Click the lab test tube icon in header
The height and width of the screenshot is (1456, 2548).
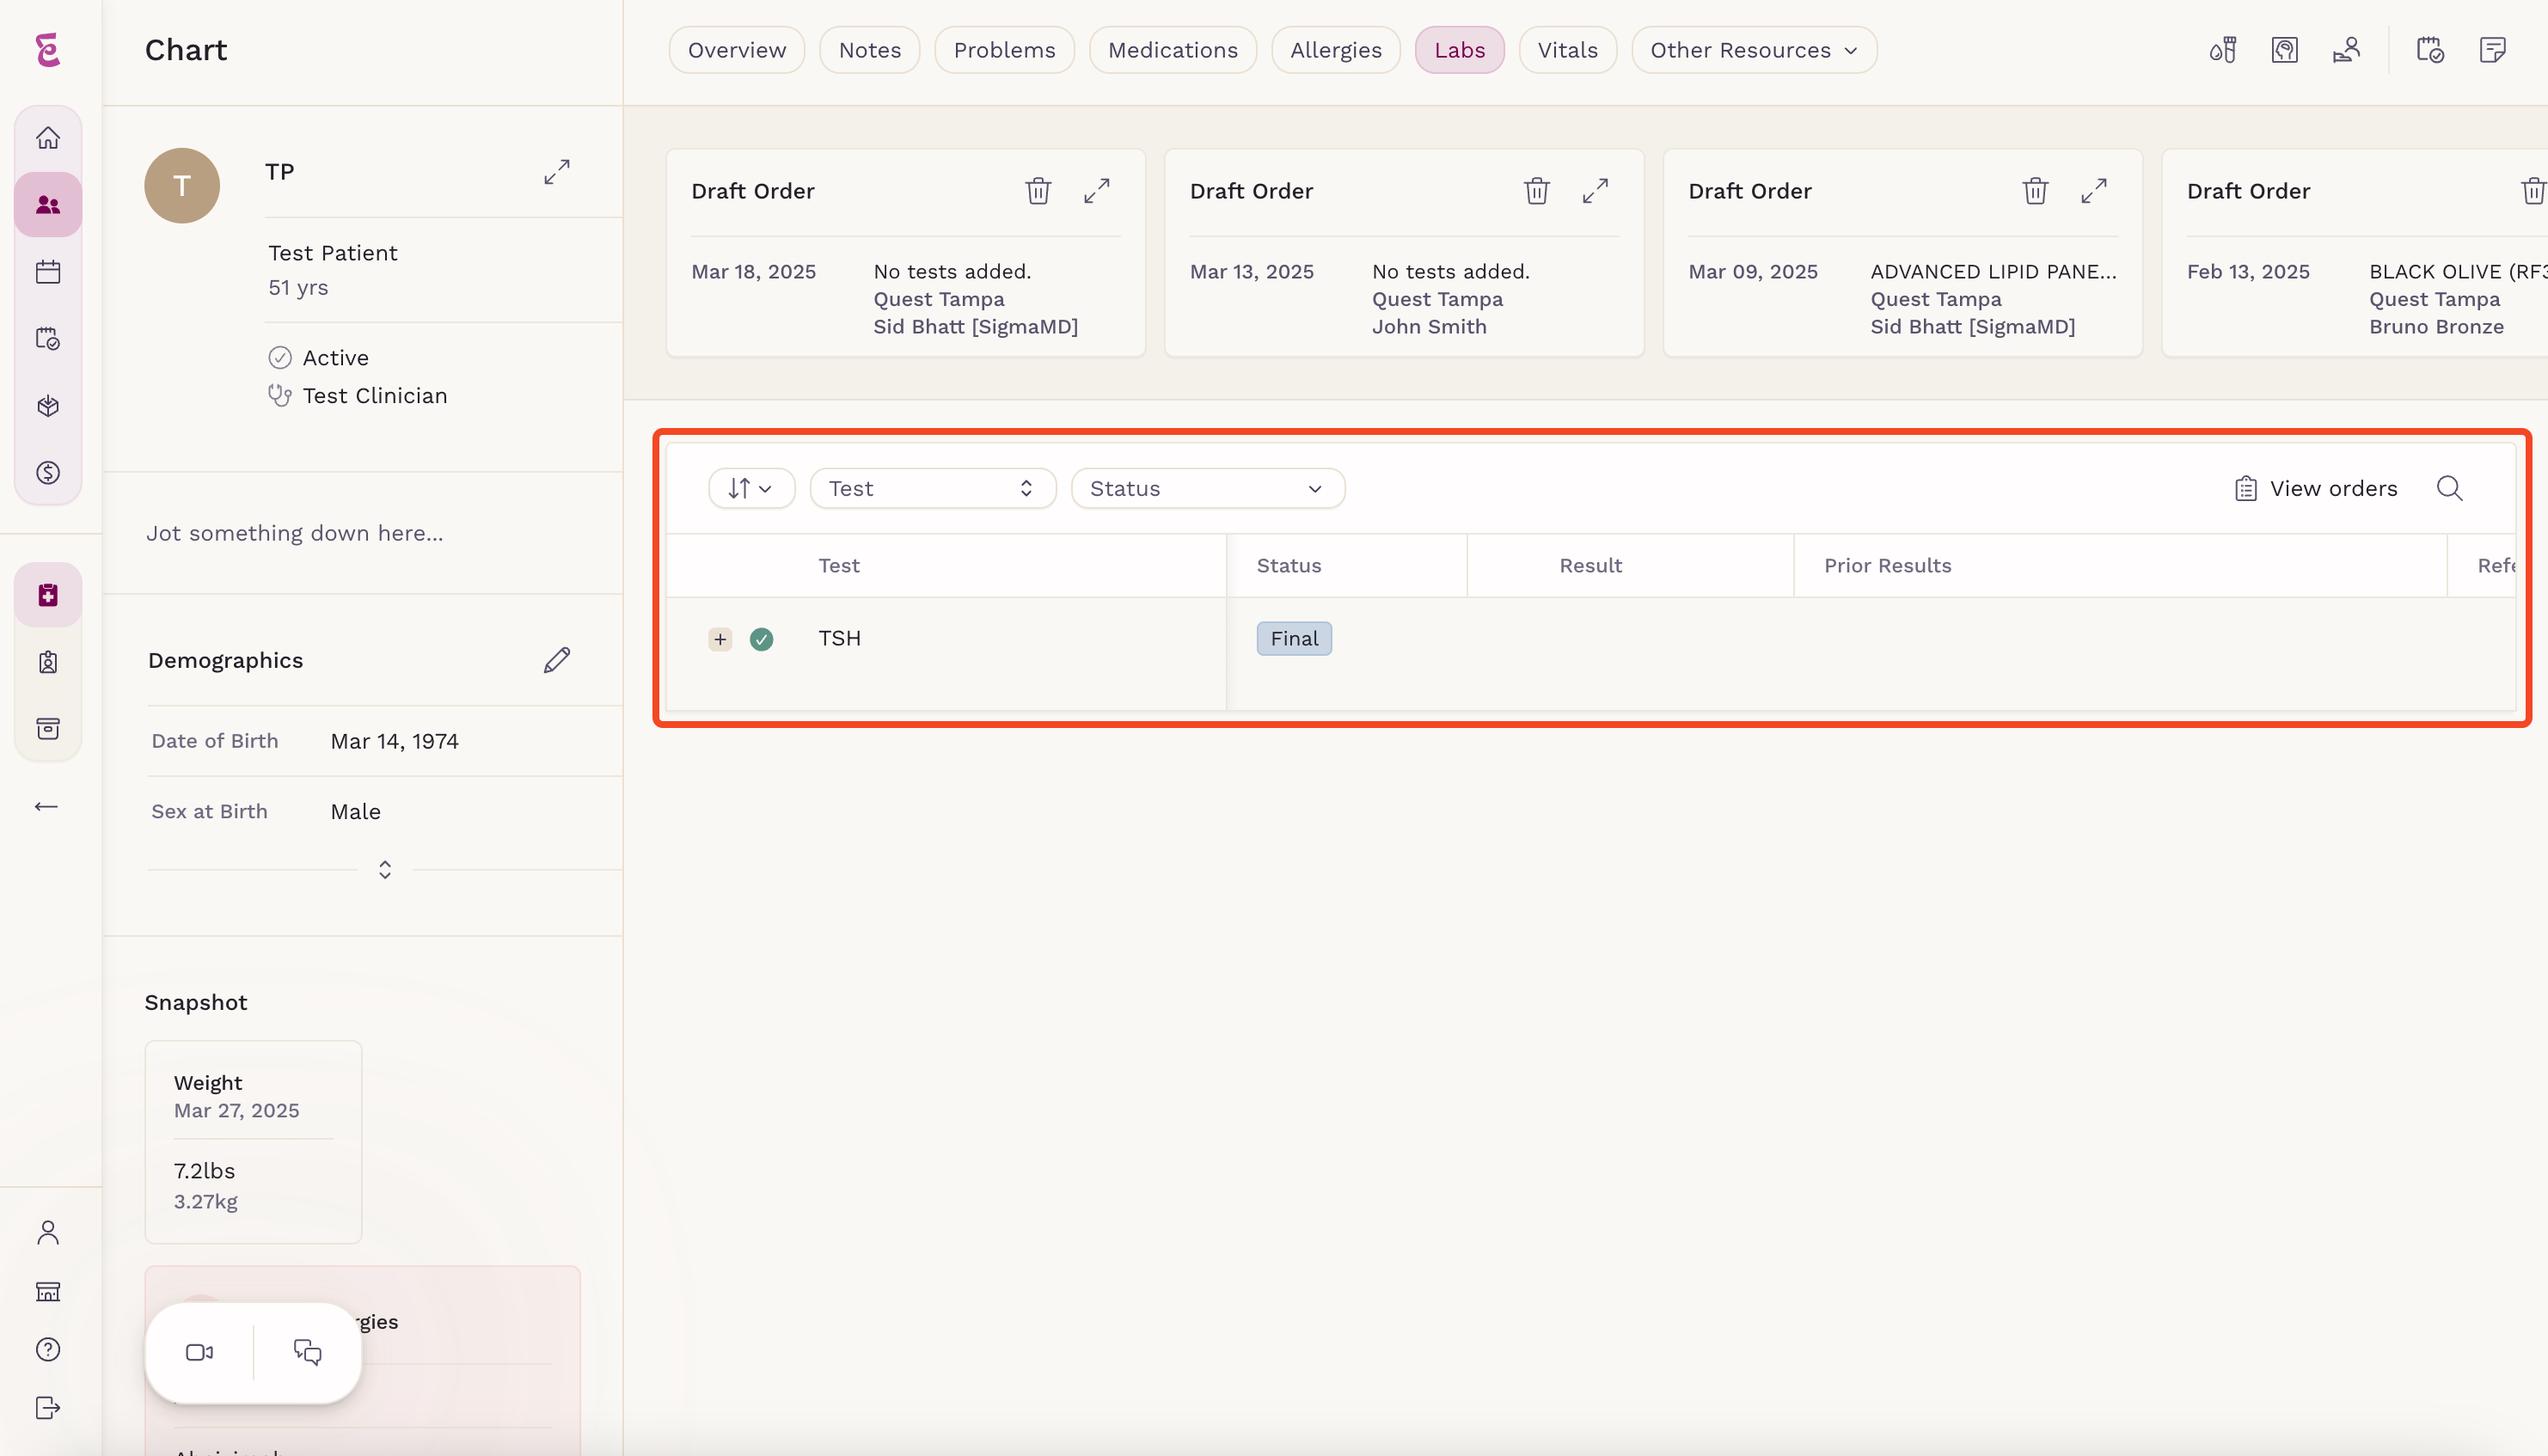point(2223,50)
